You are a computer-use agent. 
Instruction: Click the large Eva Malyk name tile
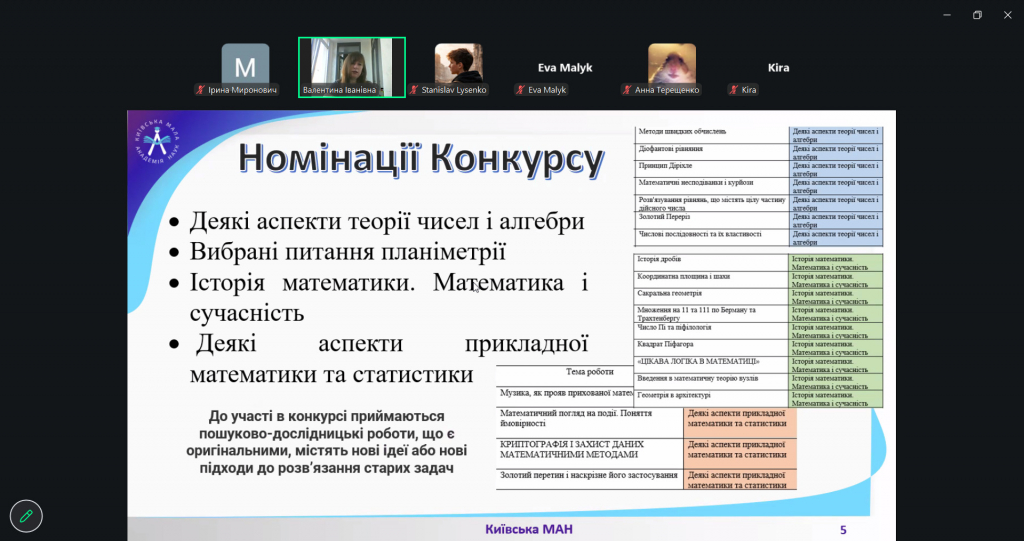point(565,67)
